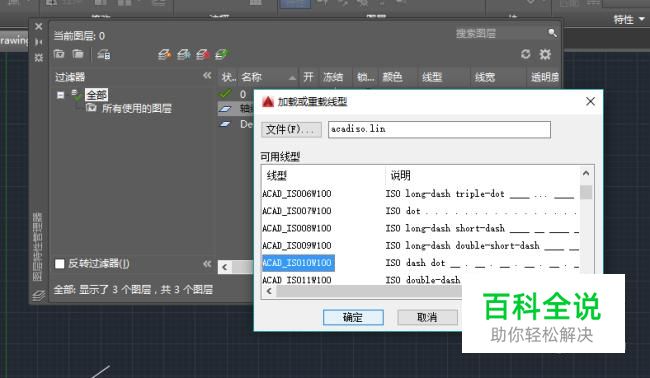This screenshot has width=650, height=378.
Task: Click 取消 in the linetype dialog
Action: point(427,317)
